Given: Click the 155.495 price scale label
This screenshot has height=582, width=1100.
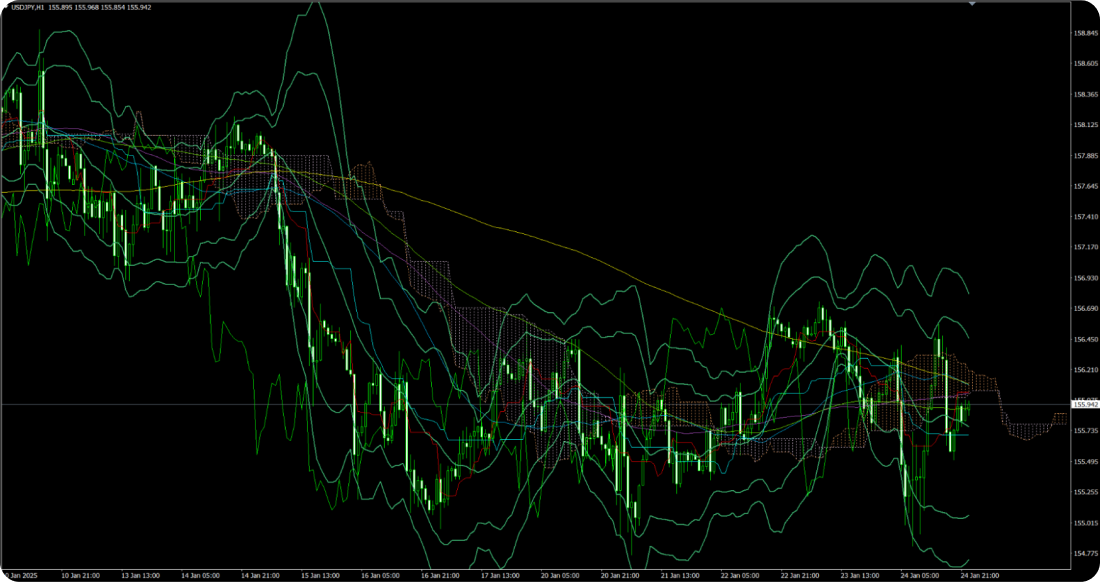Looking at the screenshot, I should point(1085,461).
